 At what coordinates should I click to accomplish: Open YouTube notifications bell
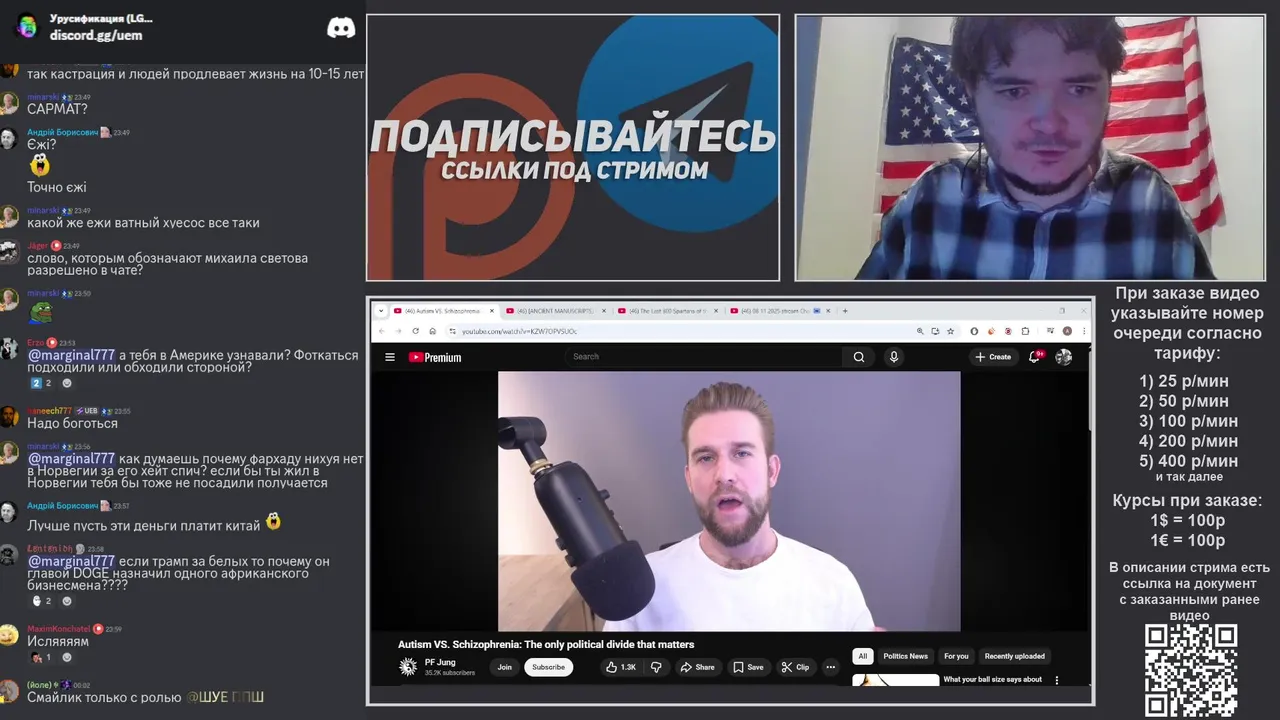(x=1035, y=357)
